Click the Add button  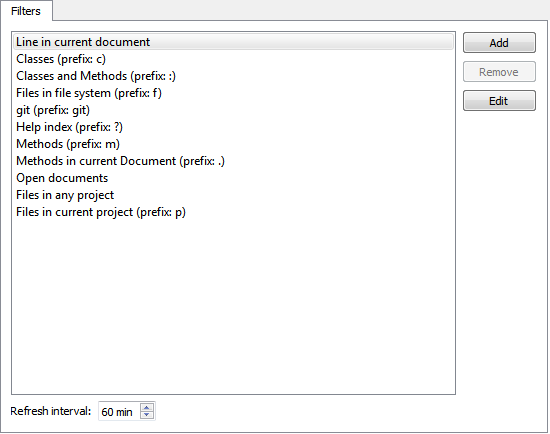pos(499,43)
